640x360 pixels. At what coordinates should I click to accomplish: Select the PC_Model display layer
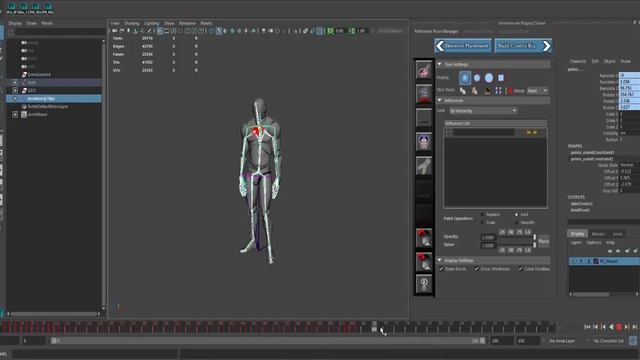click(x=604, y=261)
